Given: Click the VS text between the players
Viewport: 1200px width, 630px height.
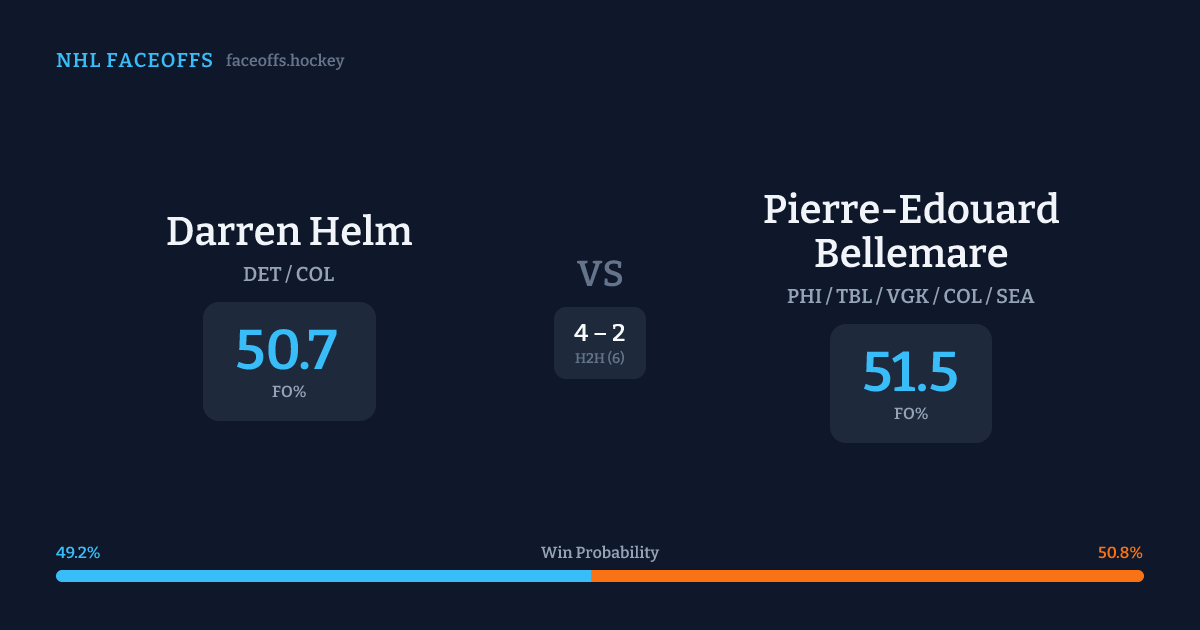Looking at the screenshot, I should click(600, 273).
